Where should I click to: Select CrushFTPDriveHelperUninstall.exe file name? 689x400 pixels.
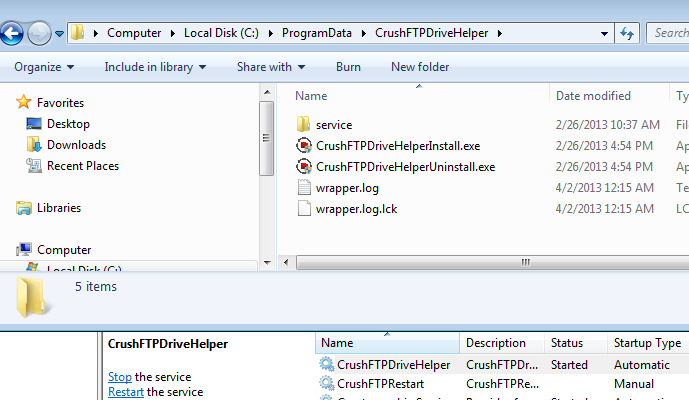(x=406, y=167)
